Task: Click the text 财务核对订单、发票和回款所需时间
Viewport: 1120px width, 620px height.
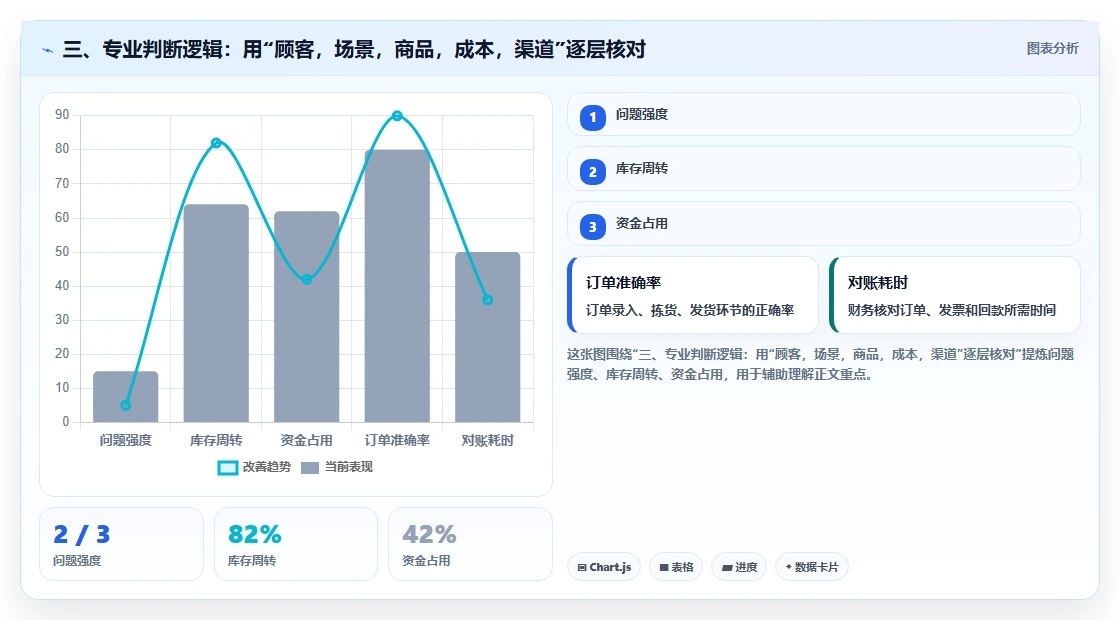Action: point(951,310)
